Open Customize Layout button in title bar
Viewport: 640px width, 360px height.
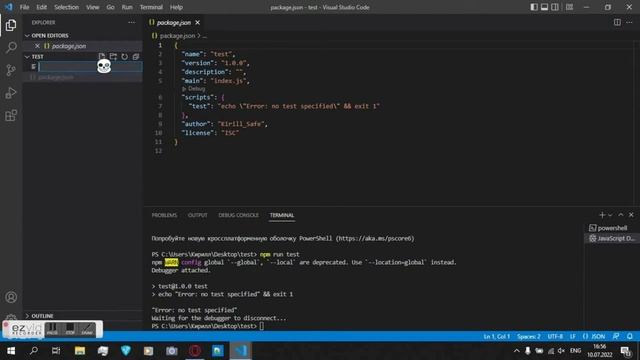(x=569, y=7)
